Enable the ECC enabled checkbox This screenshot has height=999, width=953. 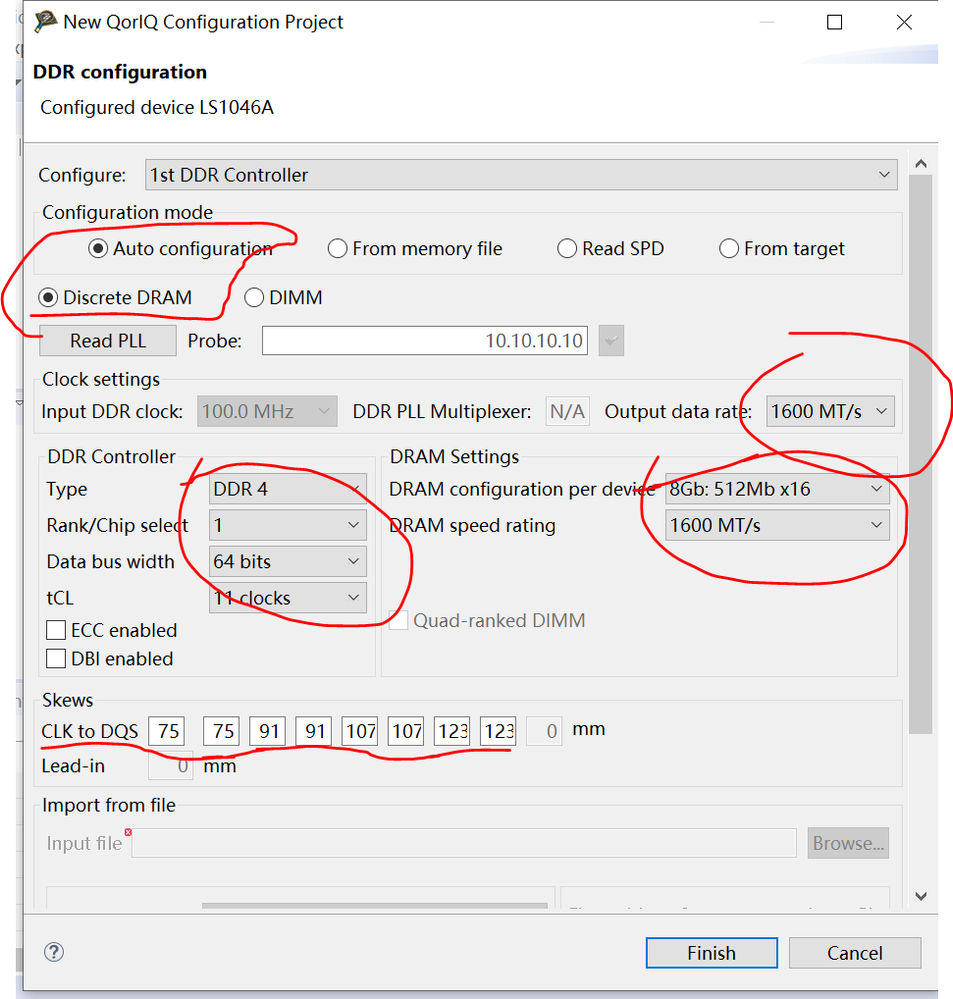[56, 630]
